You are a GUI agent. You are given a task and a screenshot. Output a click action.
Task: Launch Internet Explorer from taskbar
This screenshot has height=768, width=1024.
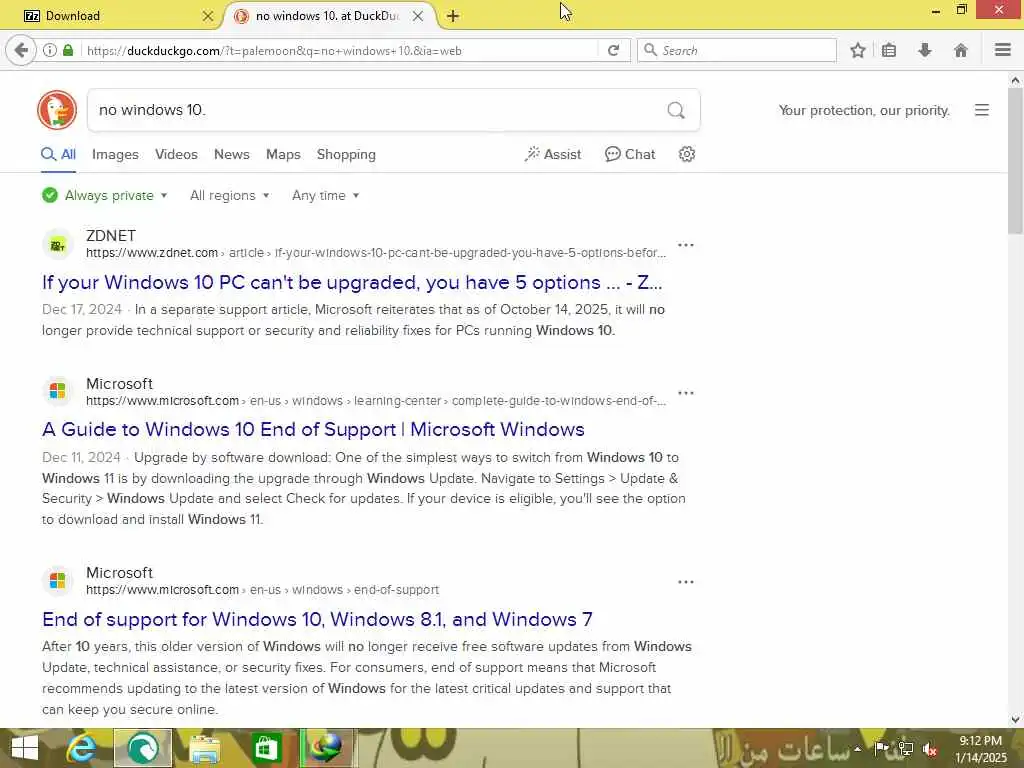[x=81, y=748]
